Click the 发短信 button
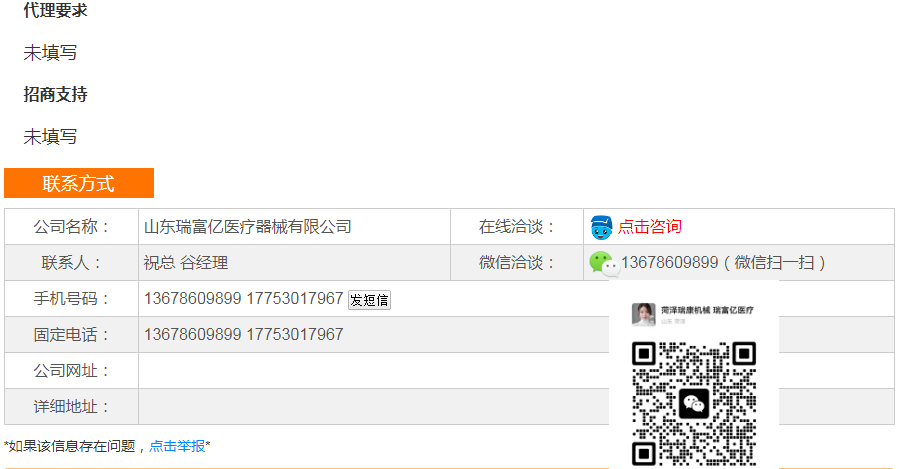Screen dimensions: 904x469 [x=370, y=300]
